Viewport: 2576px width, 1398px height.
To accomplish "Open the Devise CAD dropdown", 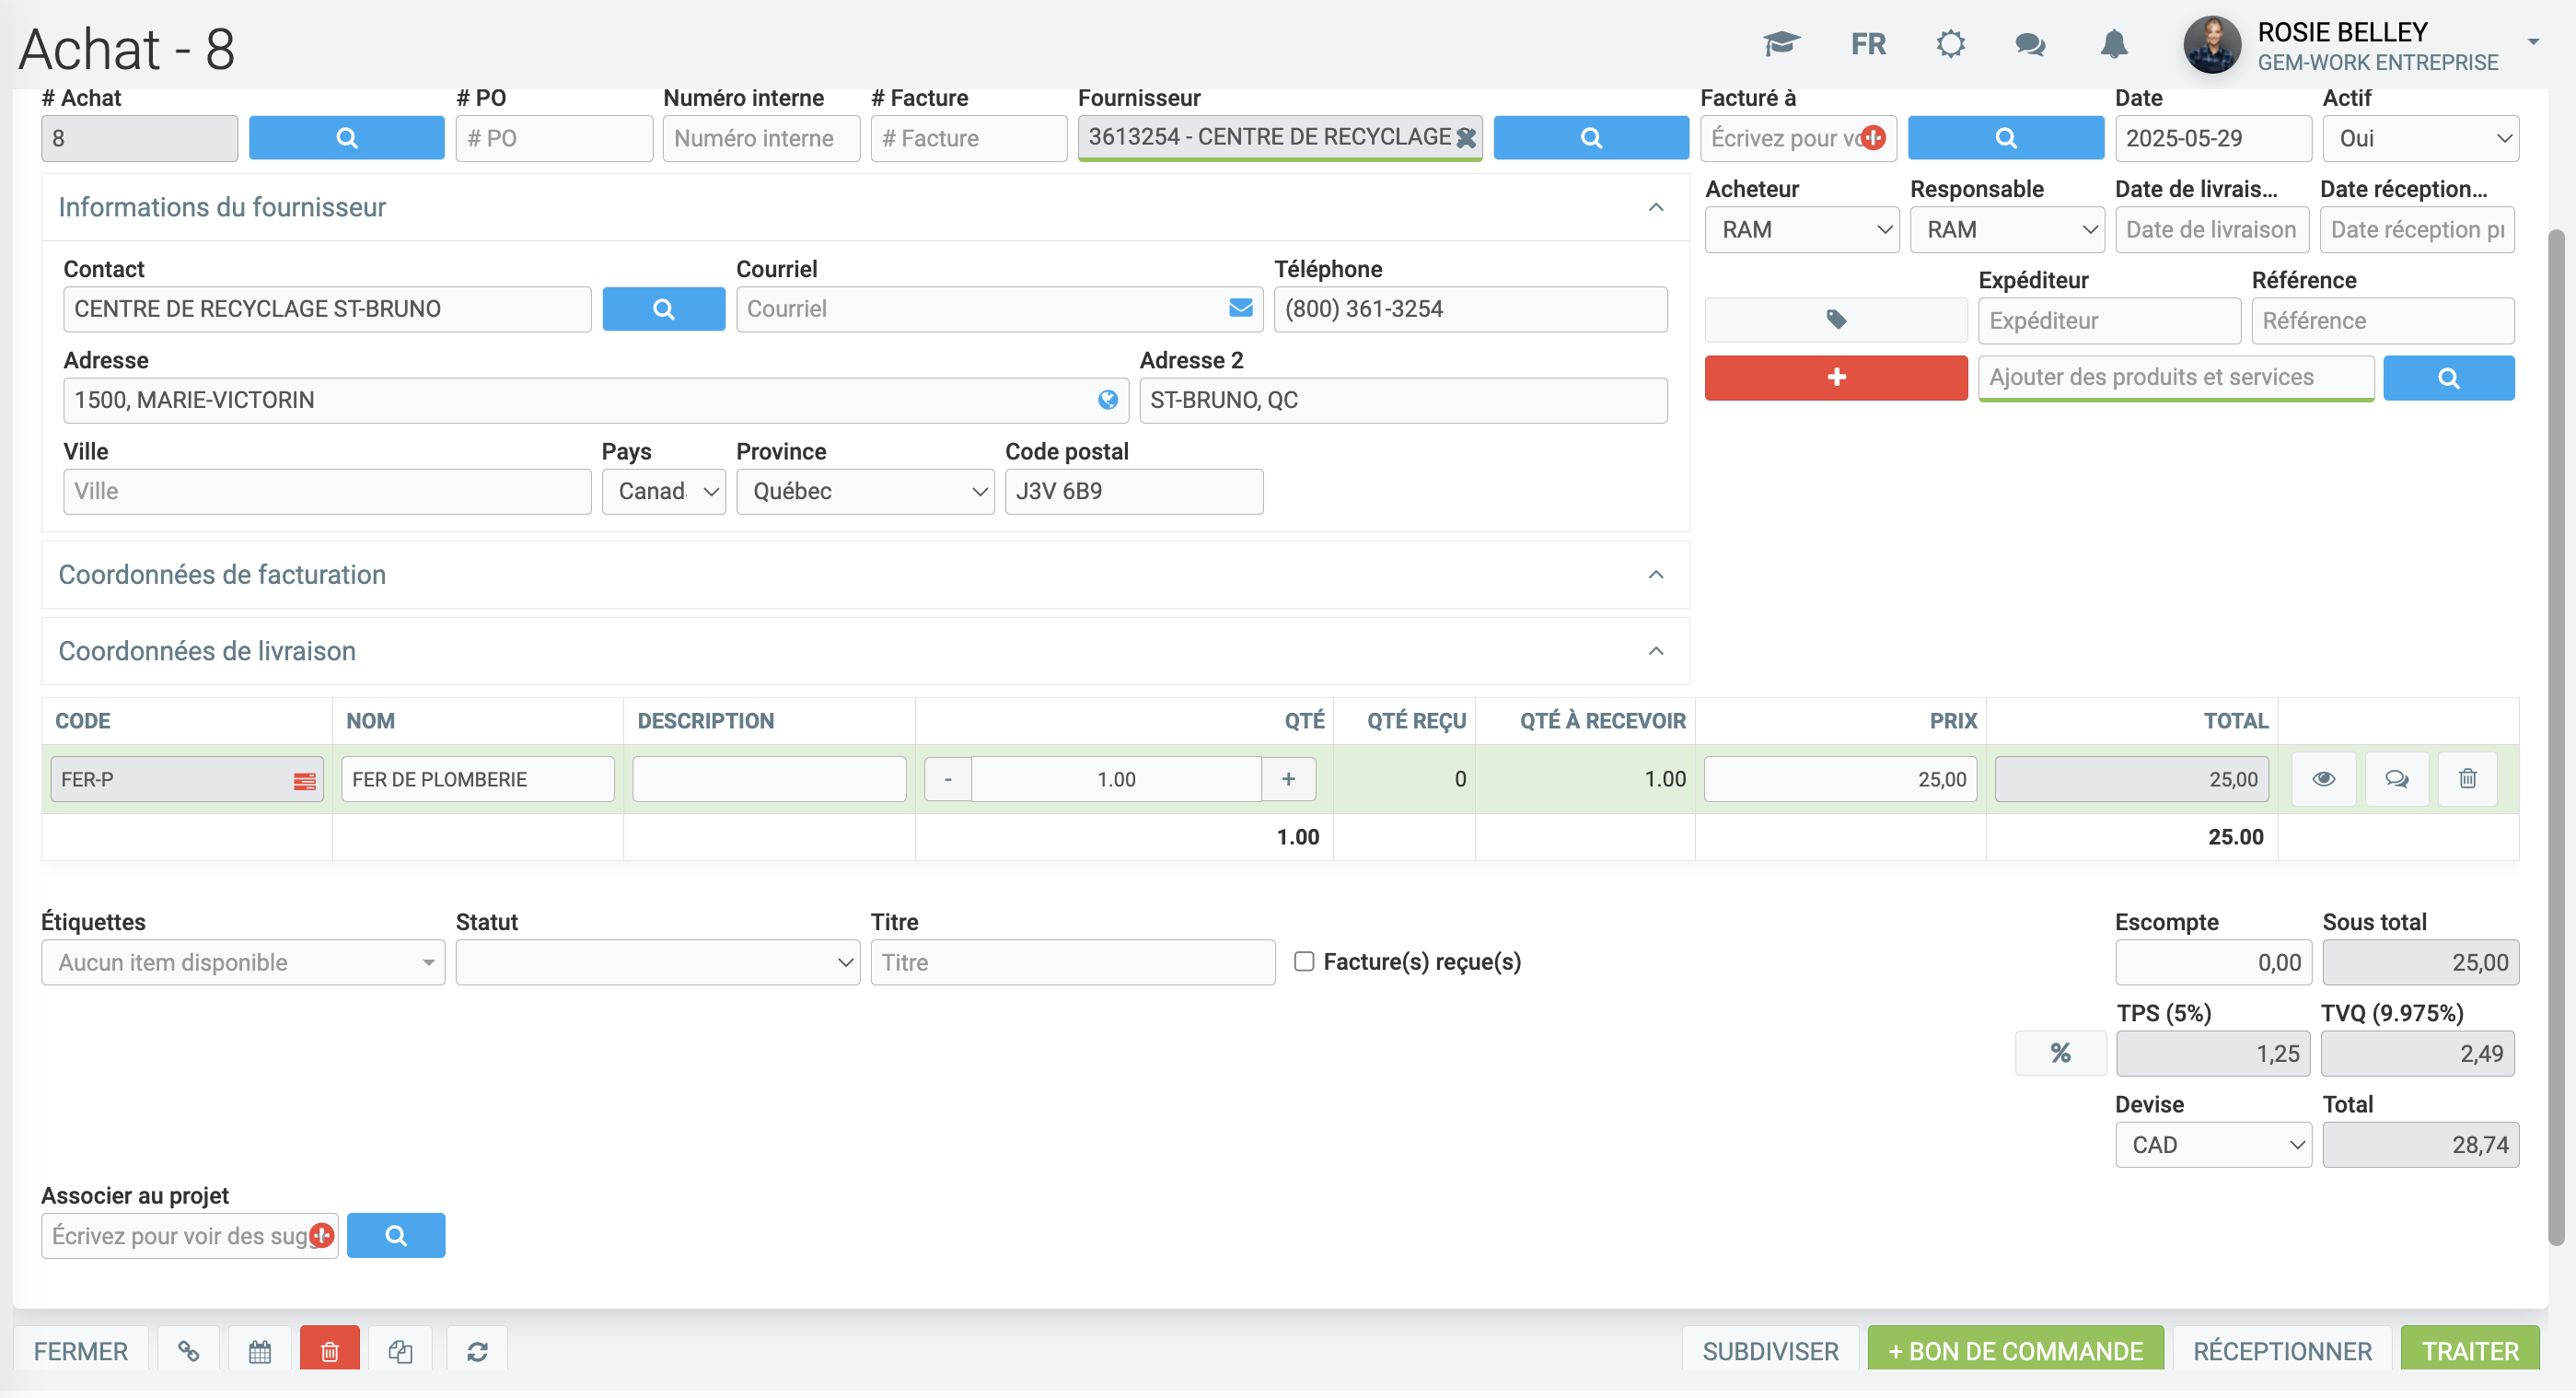I will click(2212, 1145).
